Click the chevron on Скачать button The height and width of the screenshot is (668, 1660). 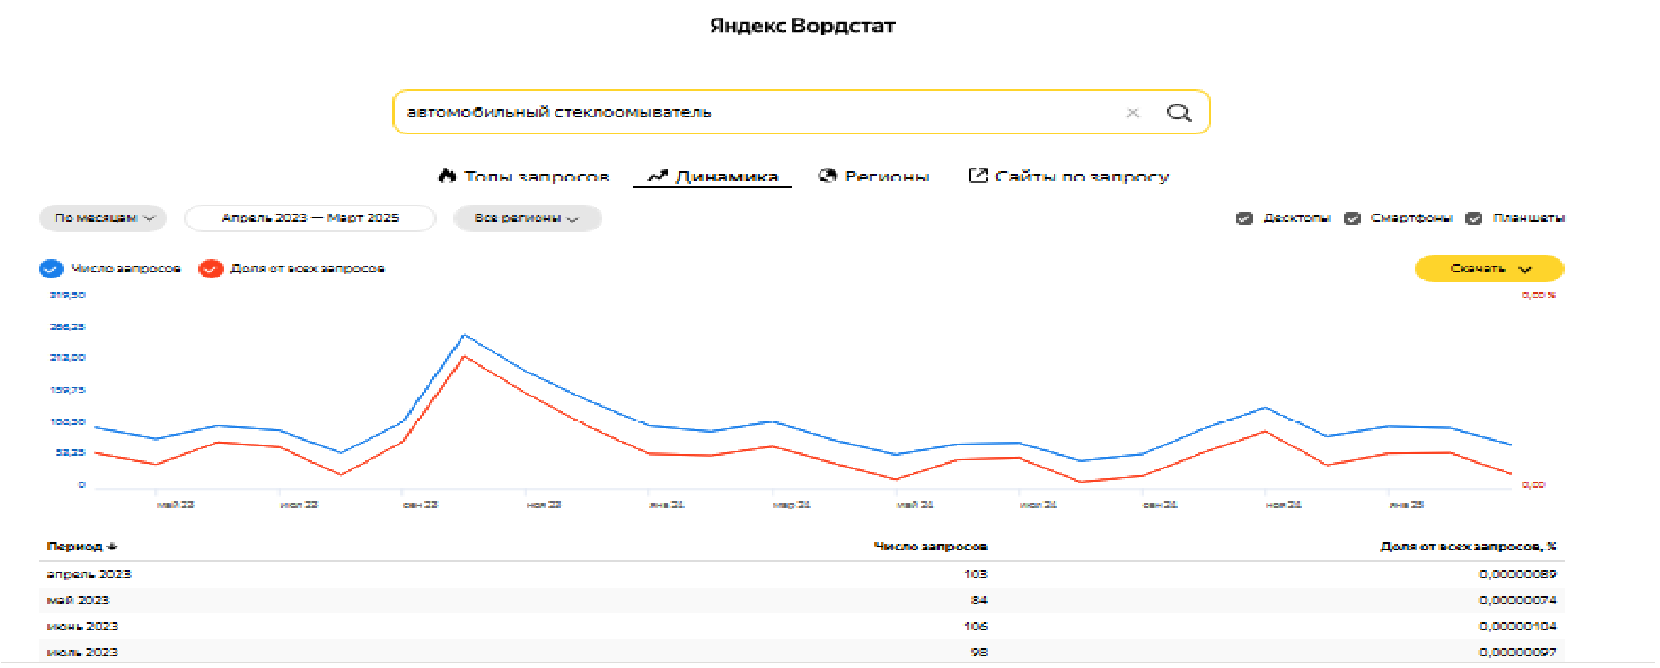click(1525, 269)
